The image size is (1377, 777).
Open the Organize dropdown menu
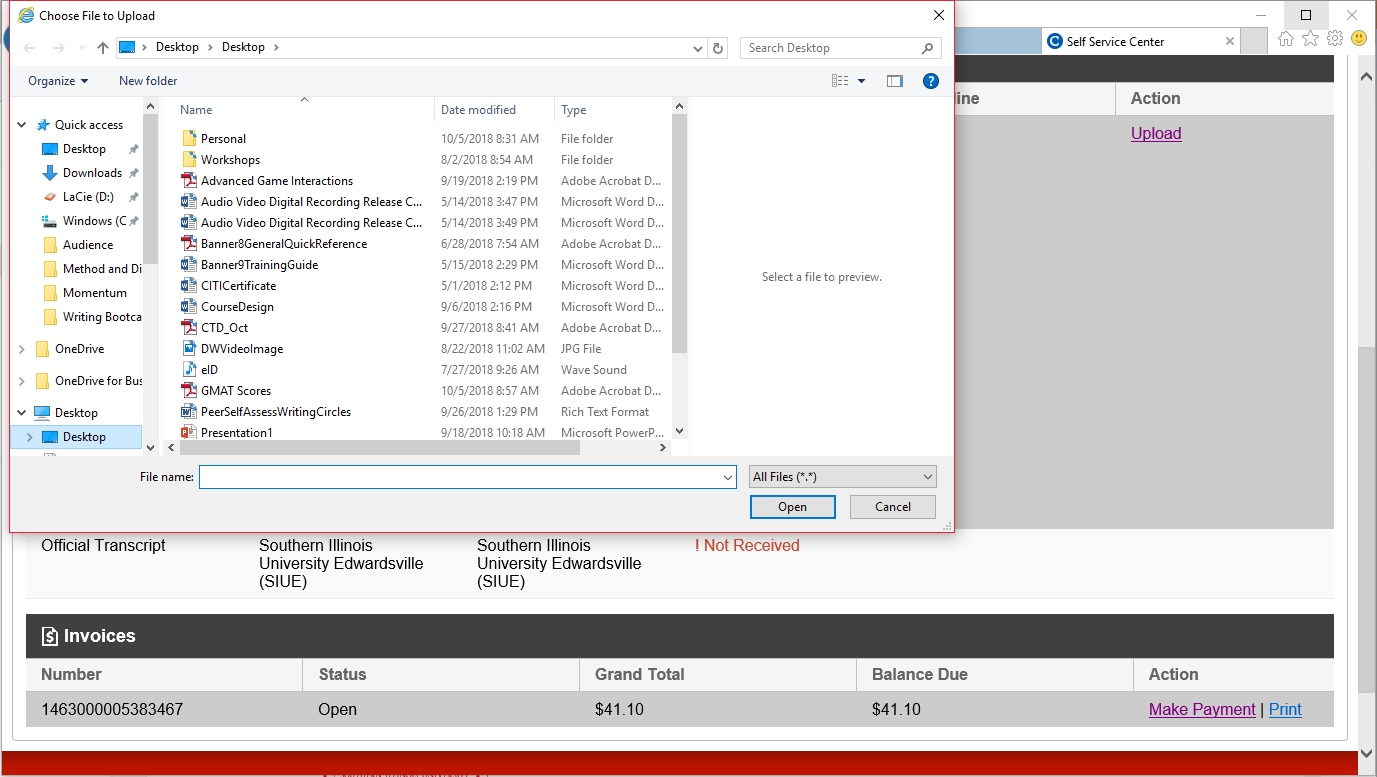58,81
